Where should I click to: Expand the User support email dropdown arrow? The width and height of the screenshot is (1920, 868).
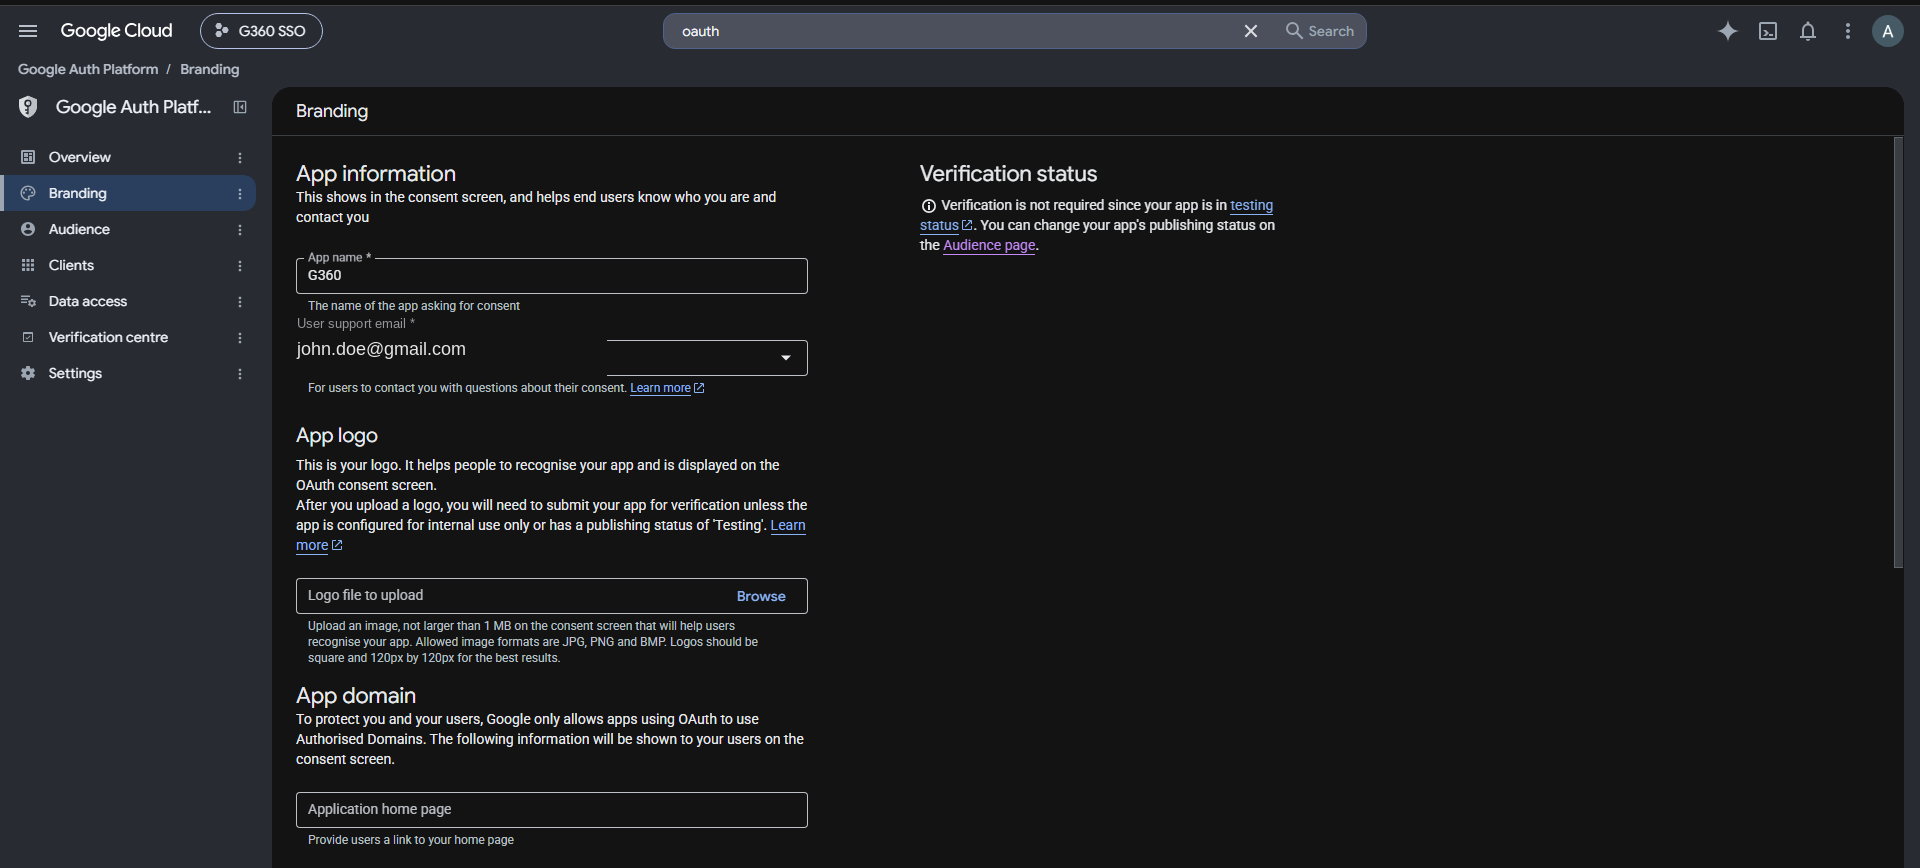pos(786,358)
